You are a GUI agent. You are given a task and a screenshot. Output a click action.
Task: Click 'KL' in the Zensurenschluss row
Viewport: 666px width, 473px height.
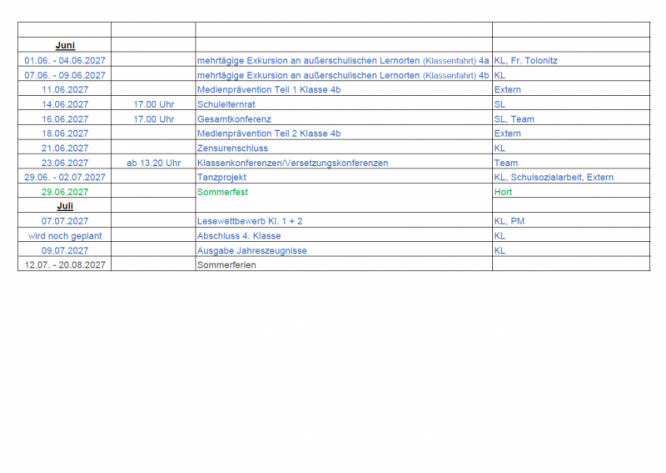pyautogui.click(x=500, y=148)
